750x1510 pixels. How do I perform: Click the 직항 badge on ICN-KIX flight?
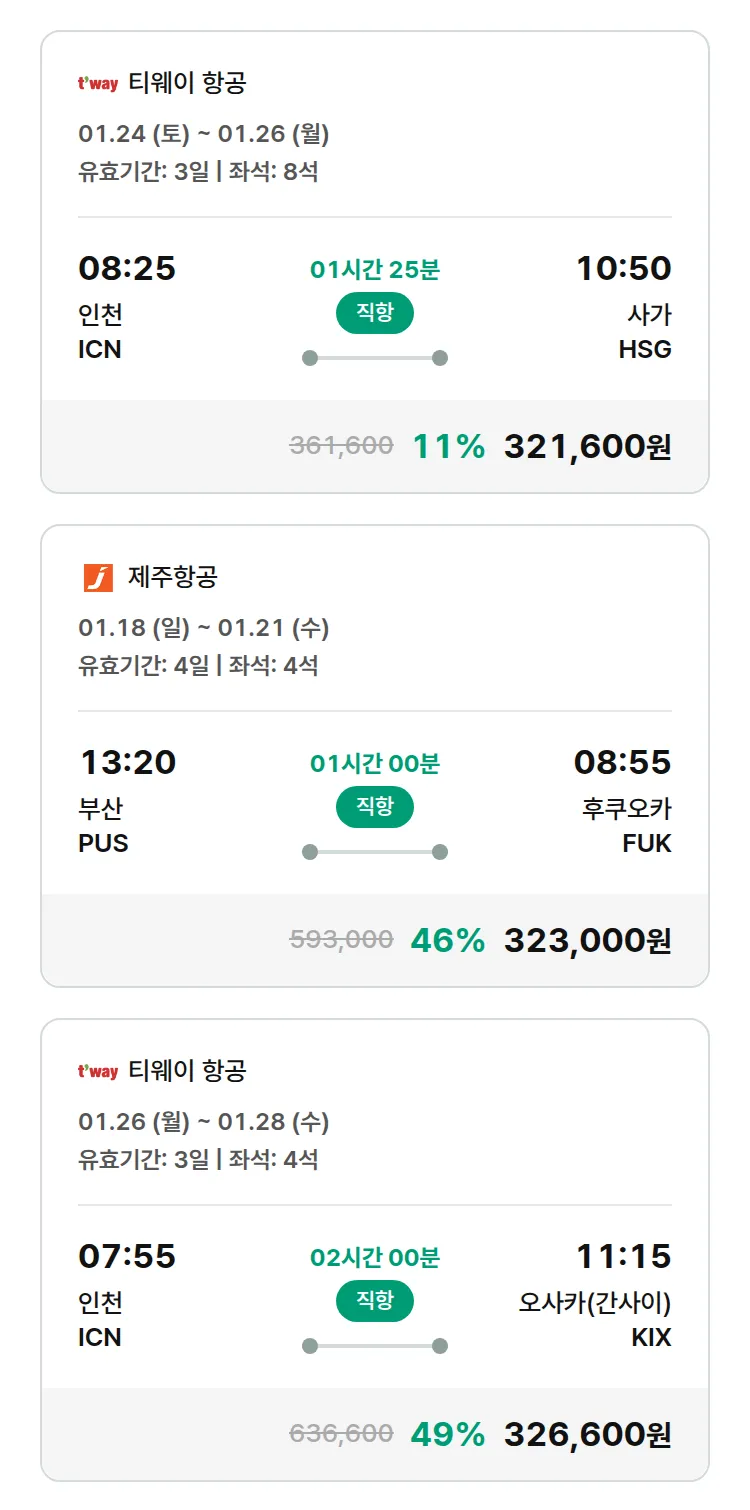(x=374, y=1301)
